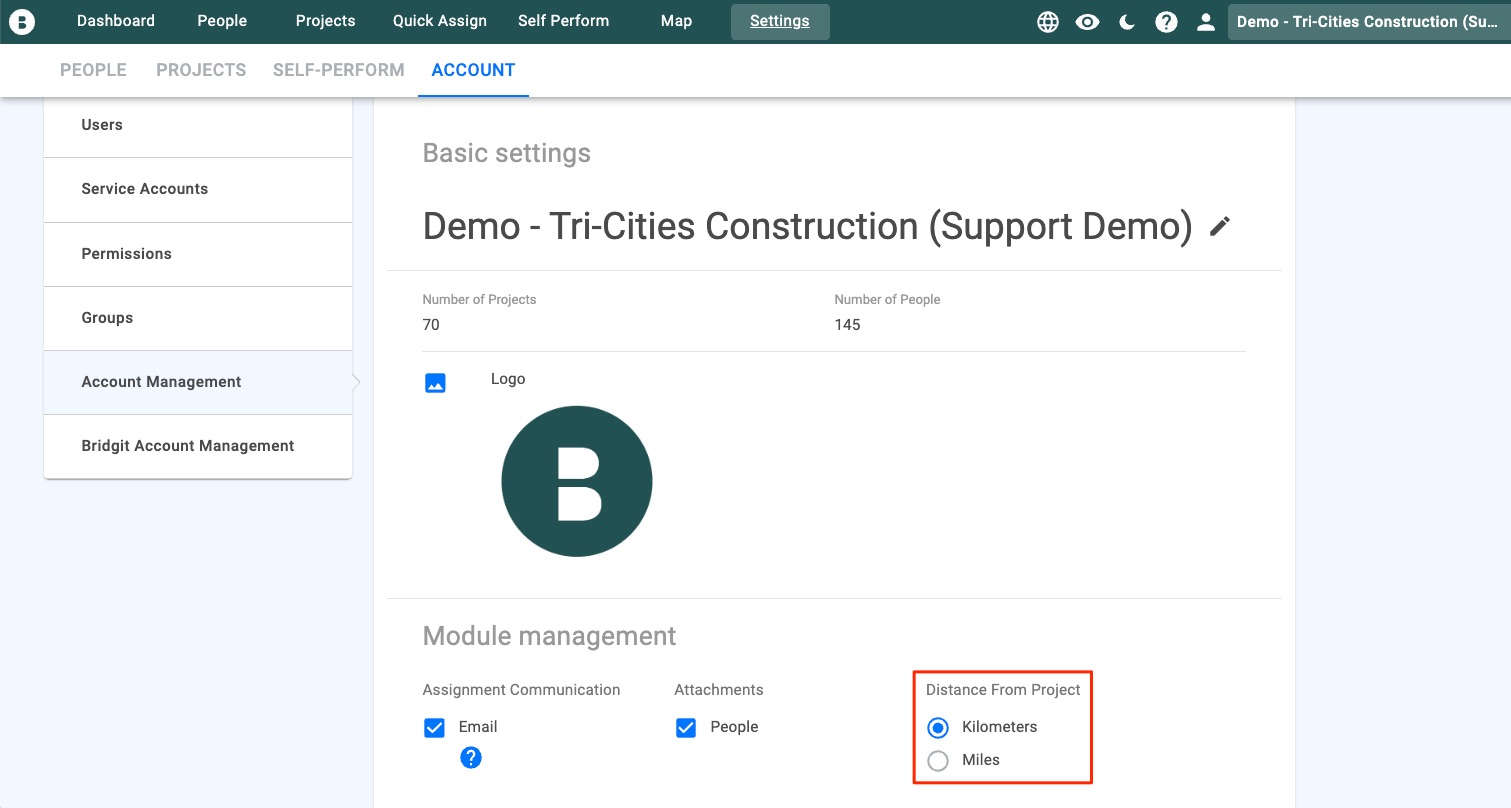This screenshot has height=808, width=1511.
Task: Toggle the Email checkbox
Action: pos(434,727)
